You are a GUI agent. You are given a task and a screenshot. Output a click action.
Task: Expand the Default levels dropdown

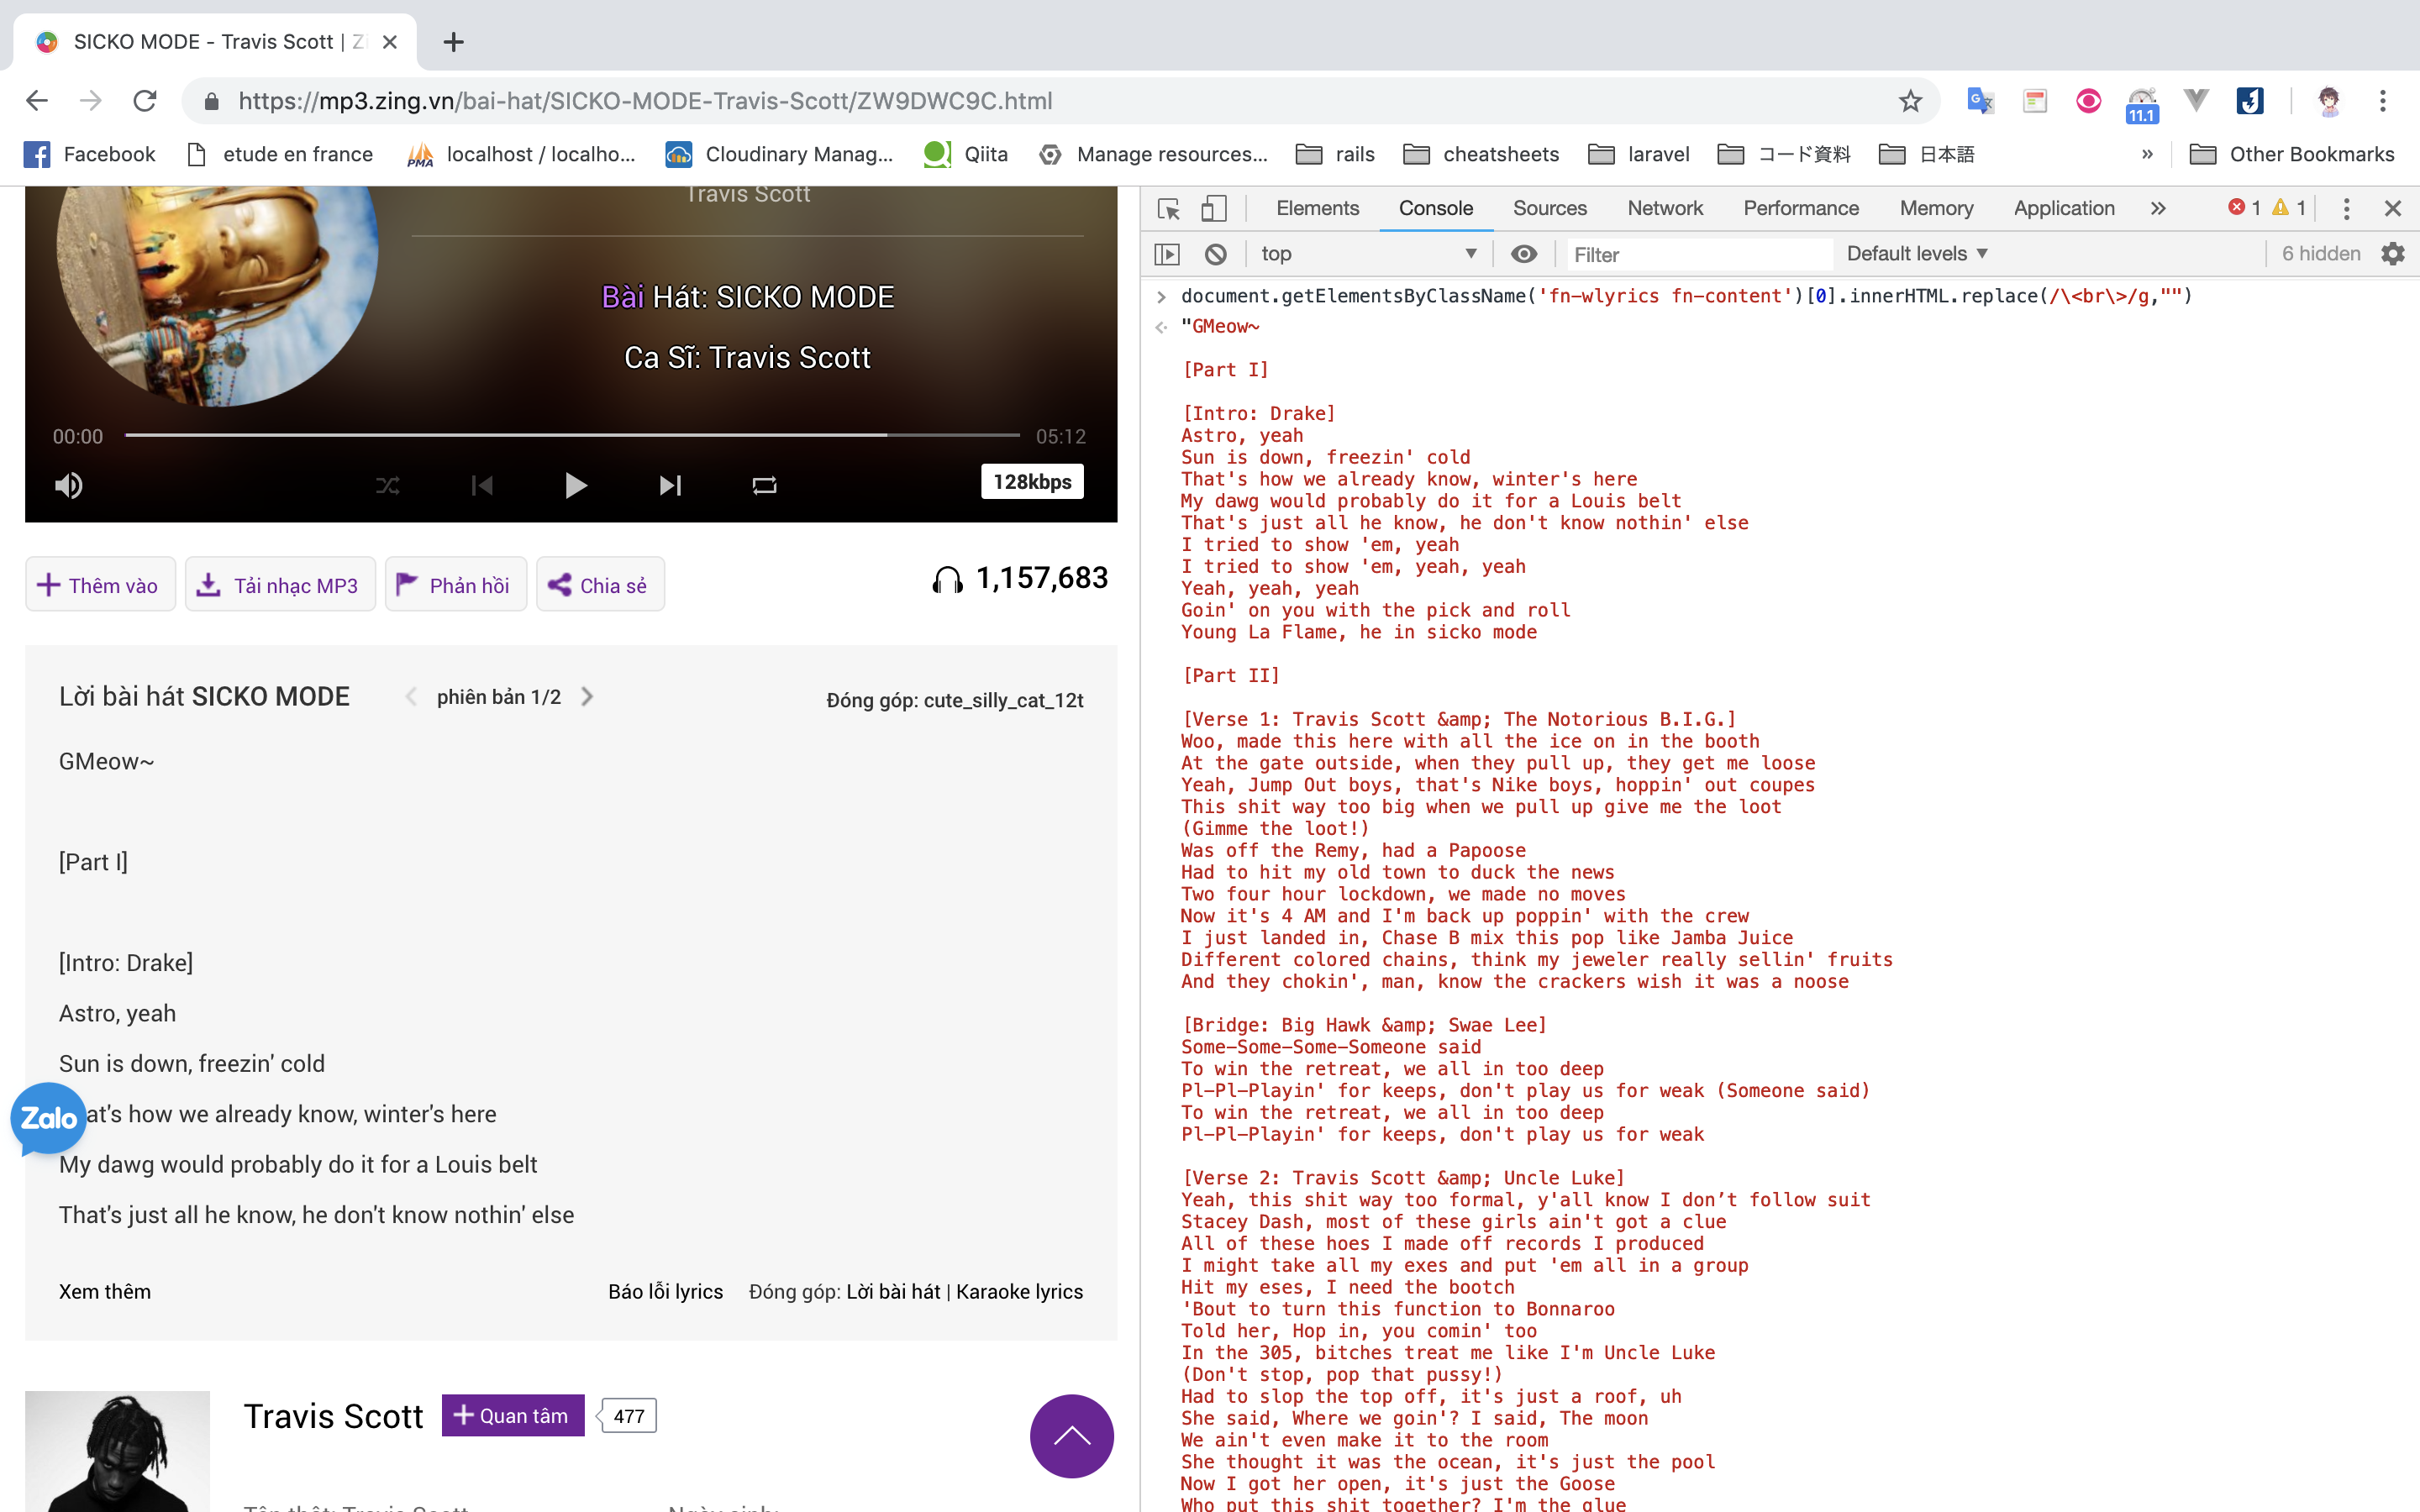1916,254
